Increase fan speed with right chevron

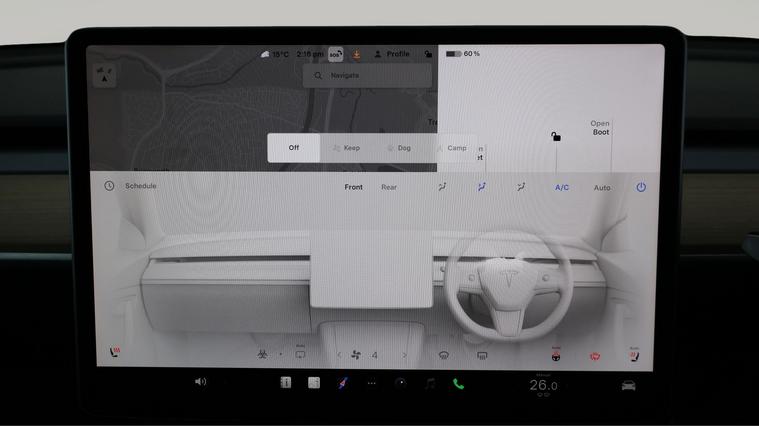tap(404, 355)
